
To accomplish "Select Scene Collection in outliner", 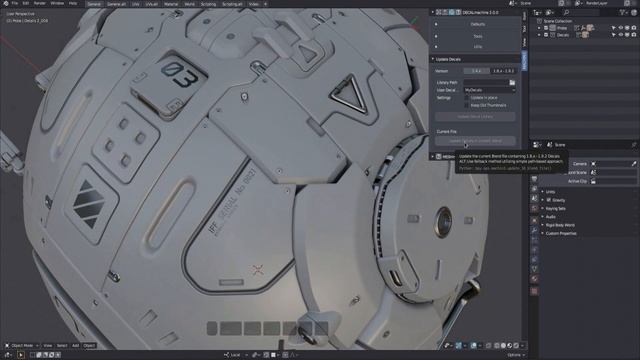I will point(558,21).
